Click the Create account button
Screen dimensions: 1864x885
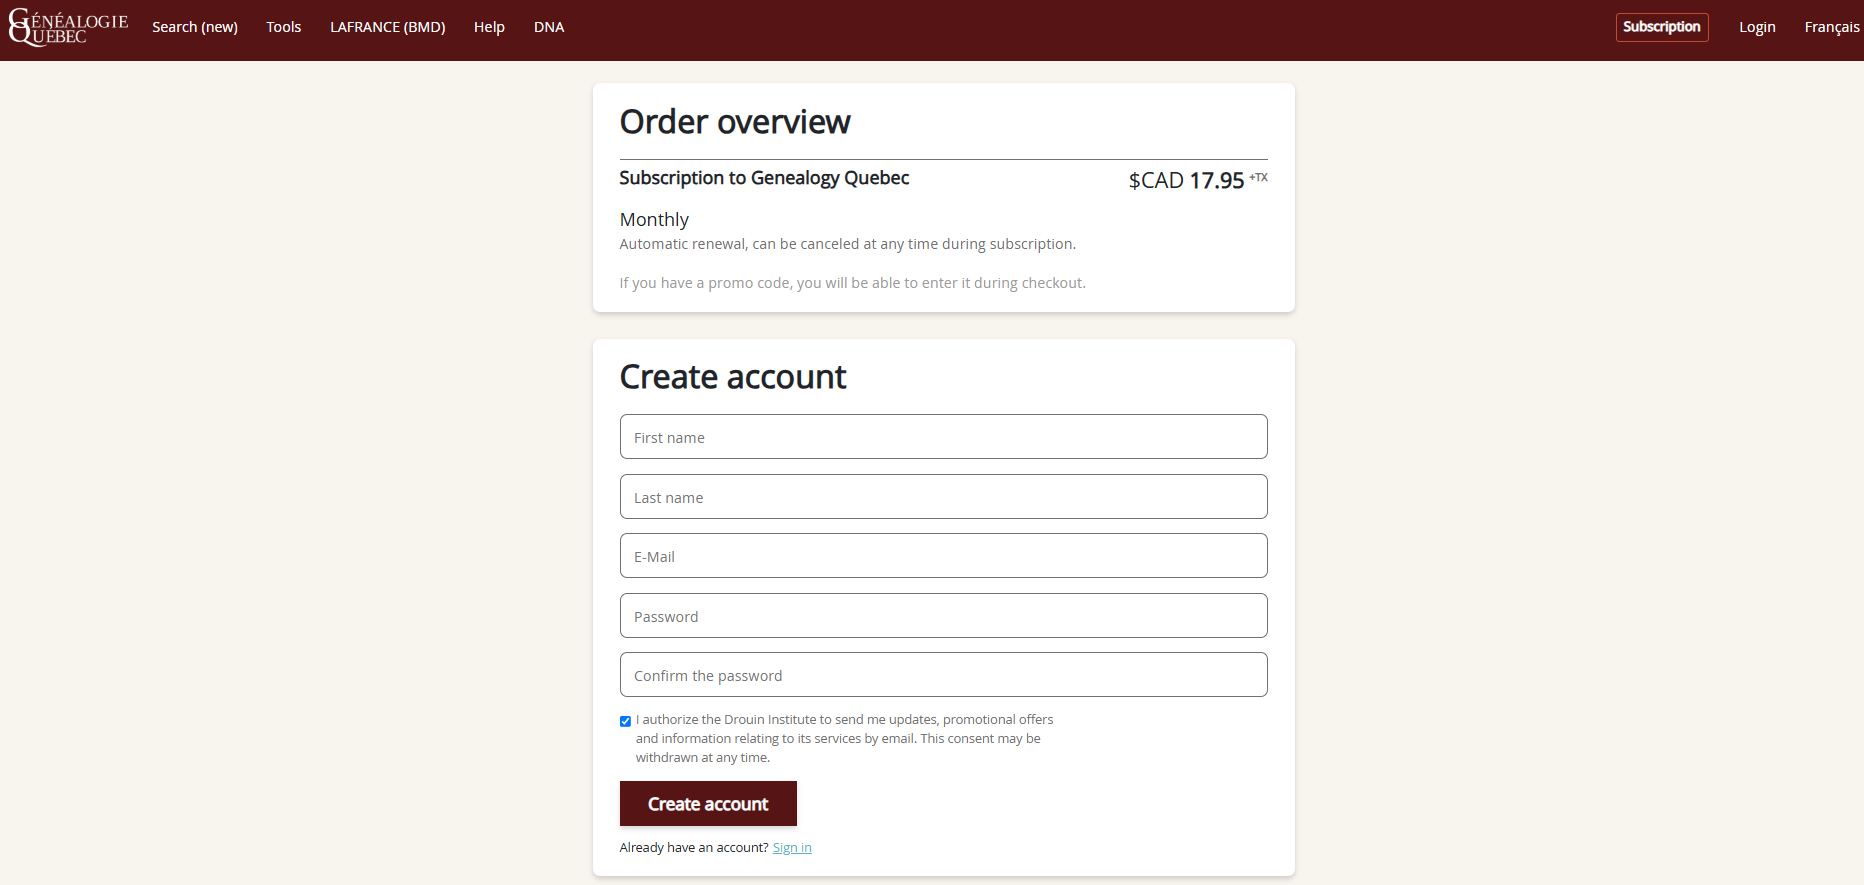708,804
